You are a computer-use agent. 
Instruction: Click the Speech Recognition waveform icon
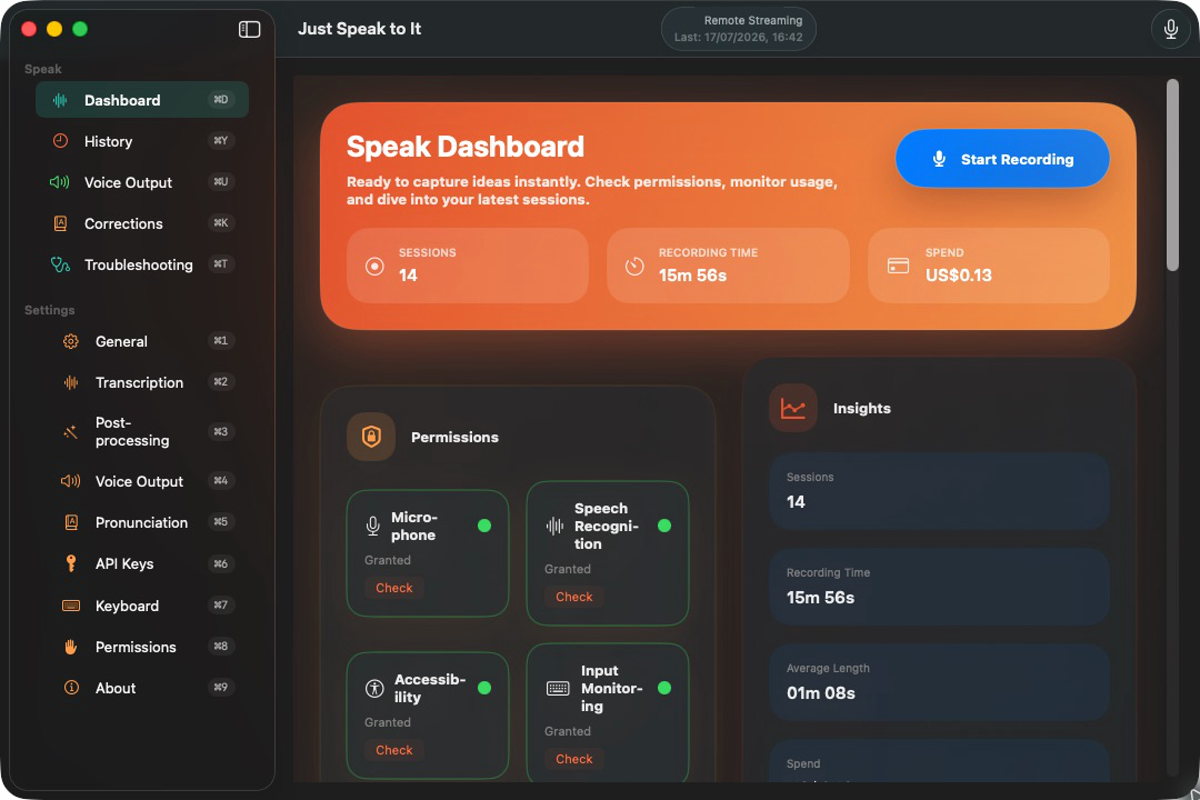tap(555, 526)
